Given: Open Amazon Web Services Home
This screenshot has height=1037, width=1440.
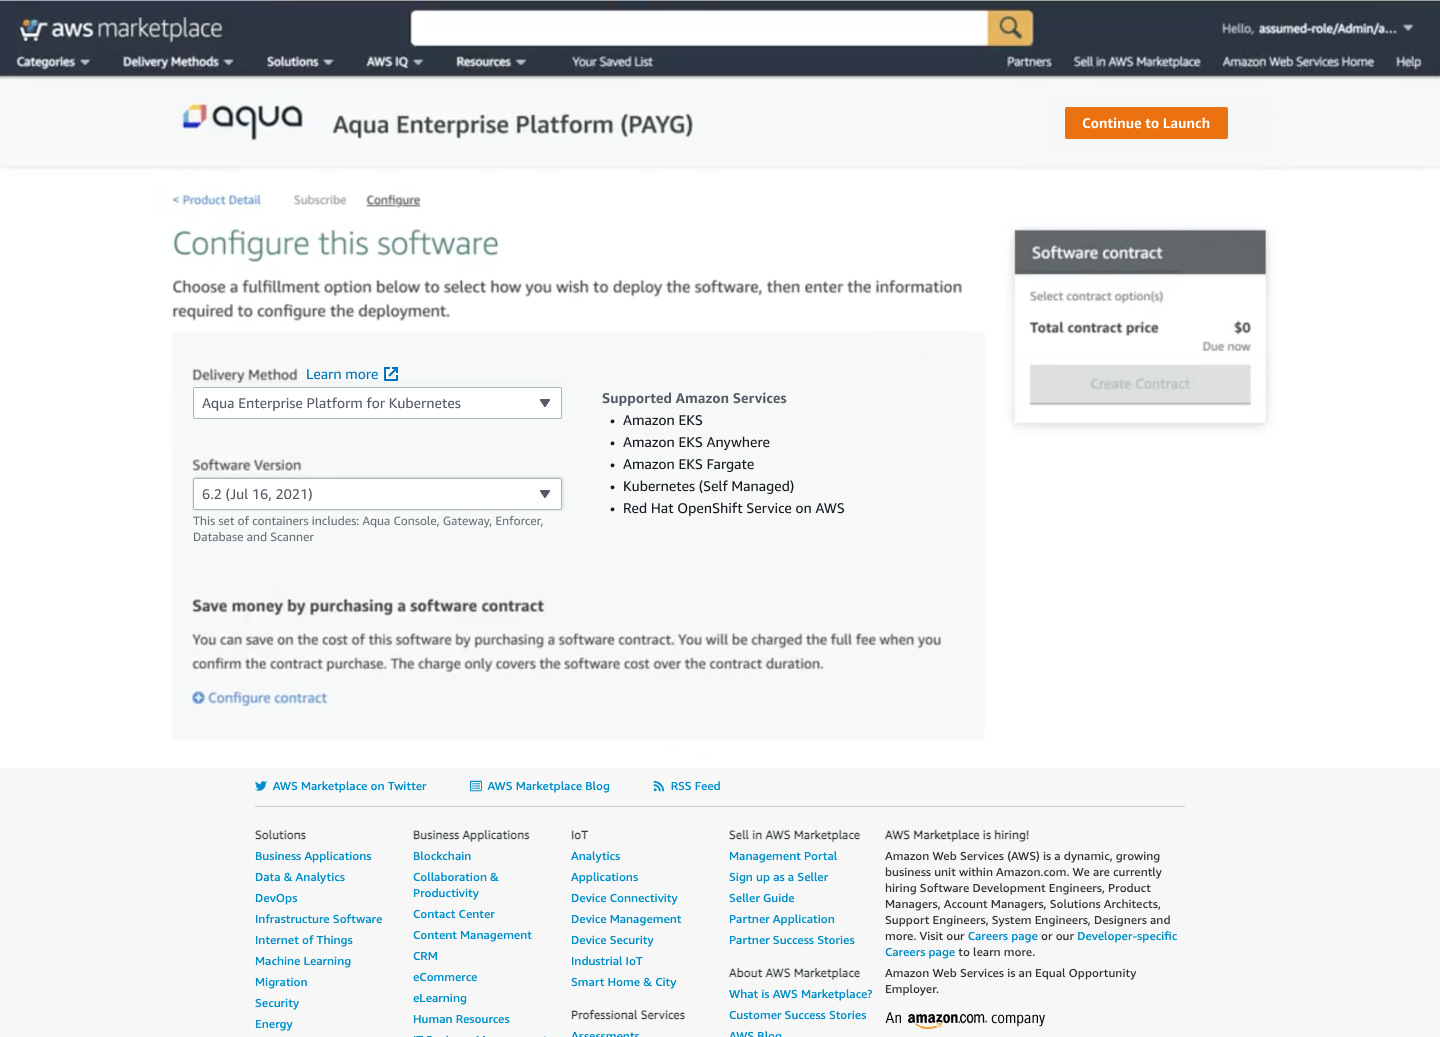Looking at the screenshot, I should 1298,62.
